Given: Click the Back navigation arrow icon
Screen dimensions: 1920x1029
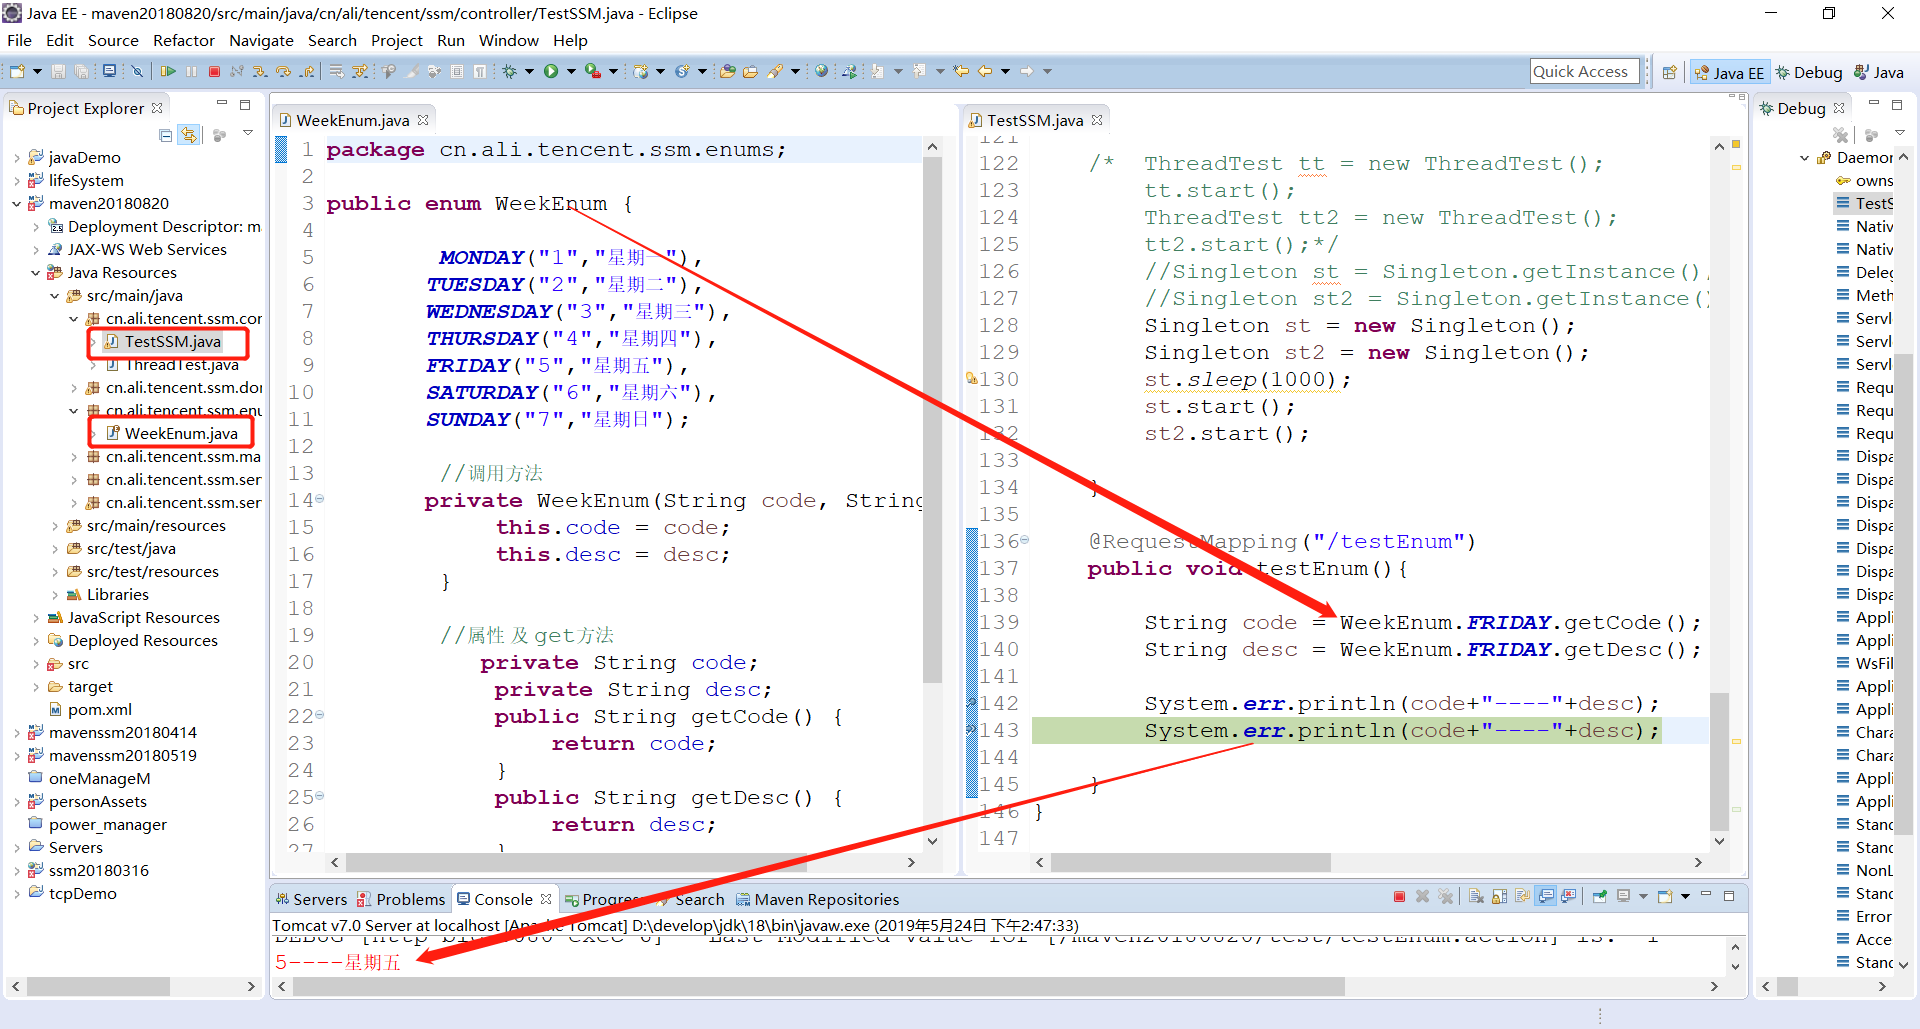Looking at the screenshot, I should [x=984, y=71].
